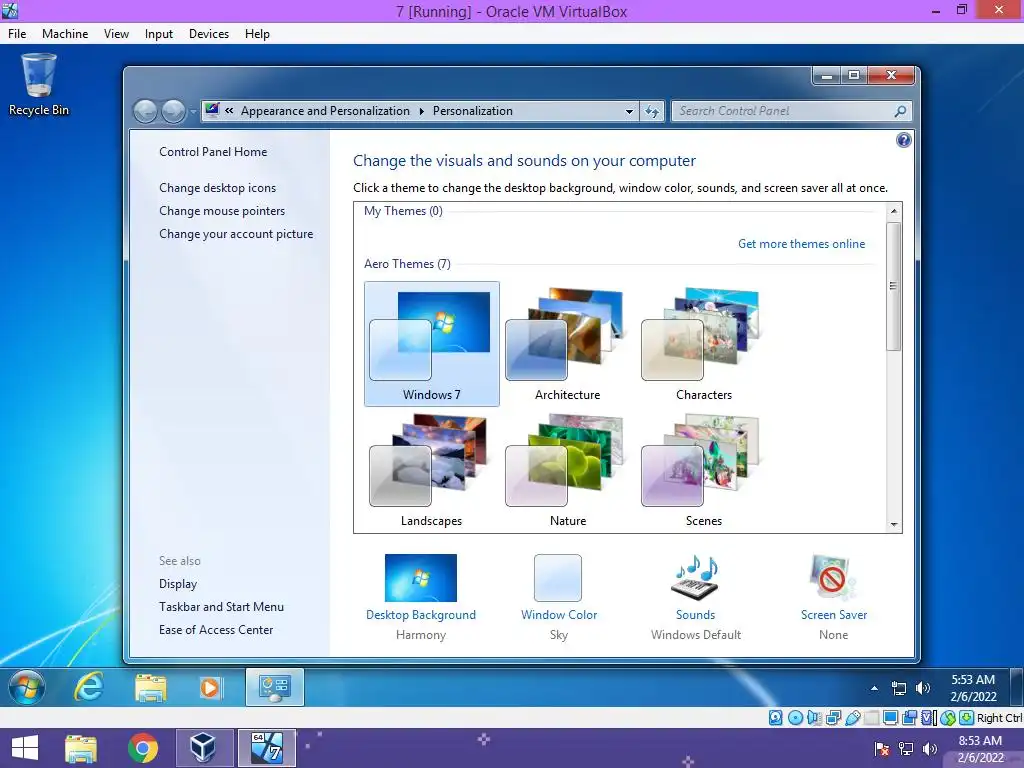Click the host taskbar running VM 7 icon
This screenshot has width=1024, height=768.
point(267,748)
